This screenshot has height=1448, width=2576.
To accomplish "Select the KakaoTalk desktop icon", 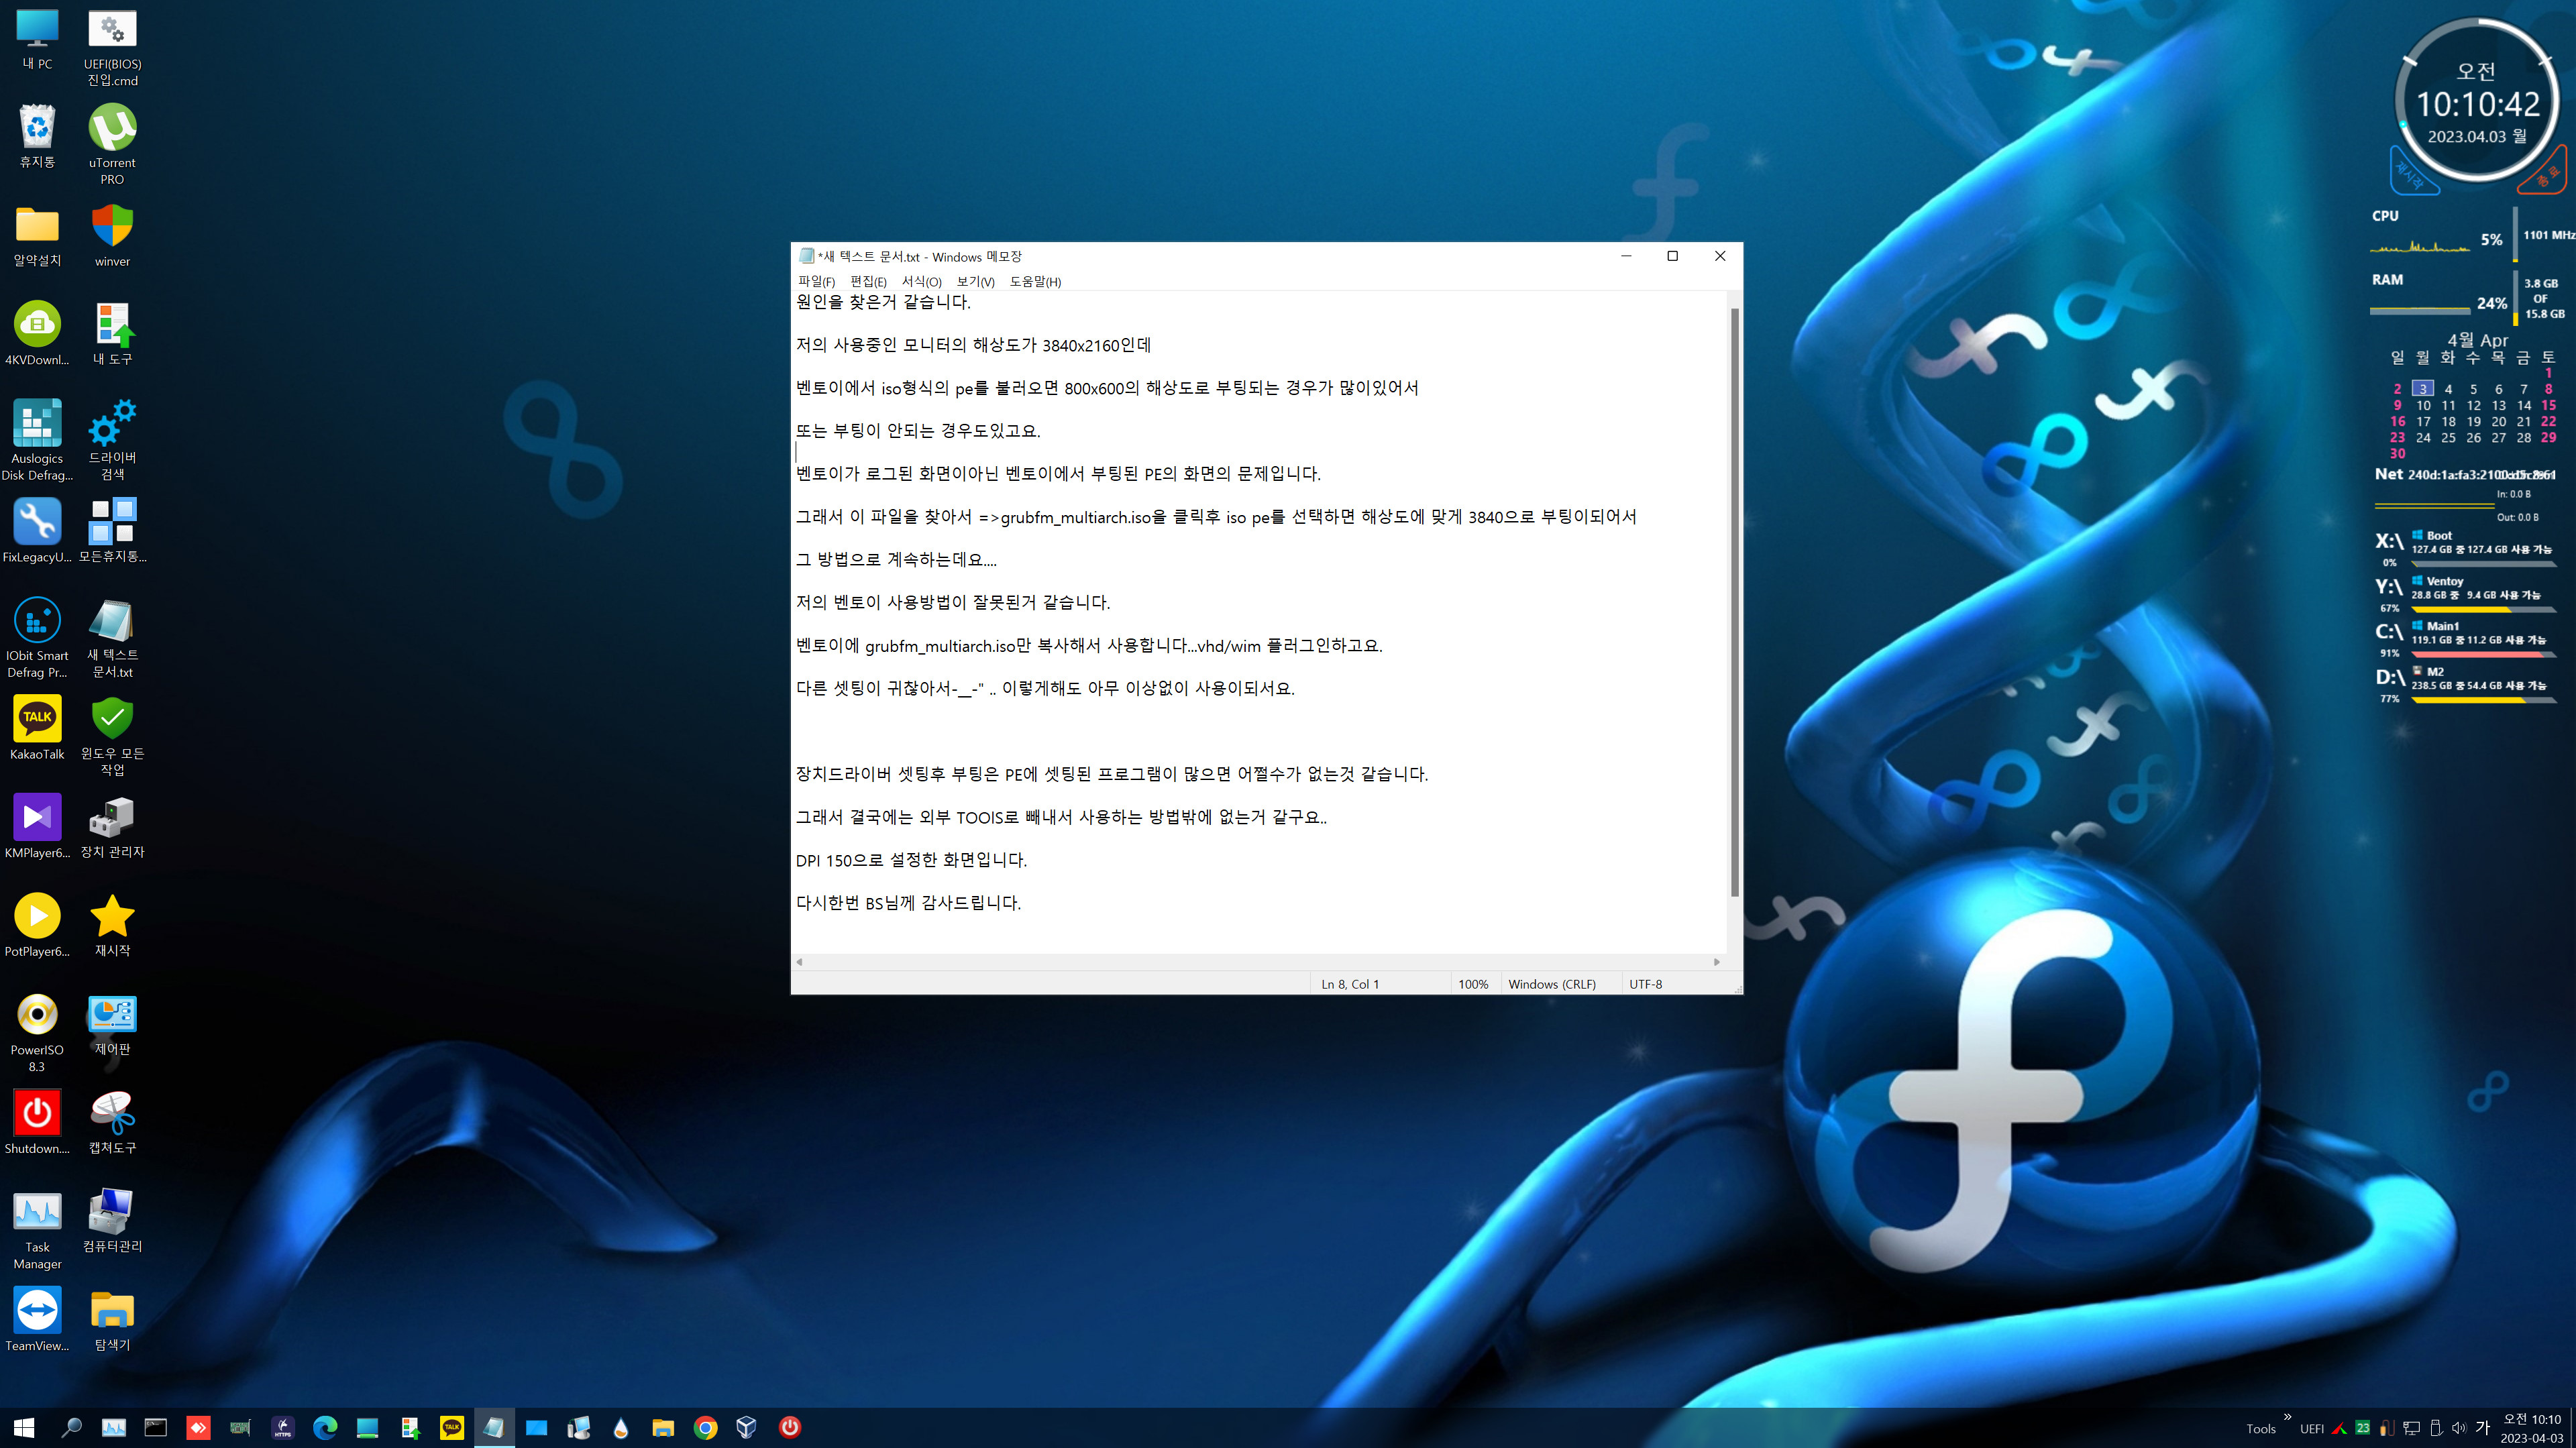I will pos(37,729).
